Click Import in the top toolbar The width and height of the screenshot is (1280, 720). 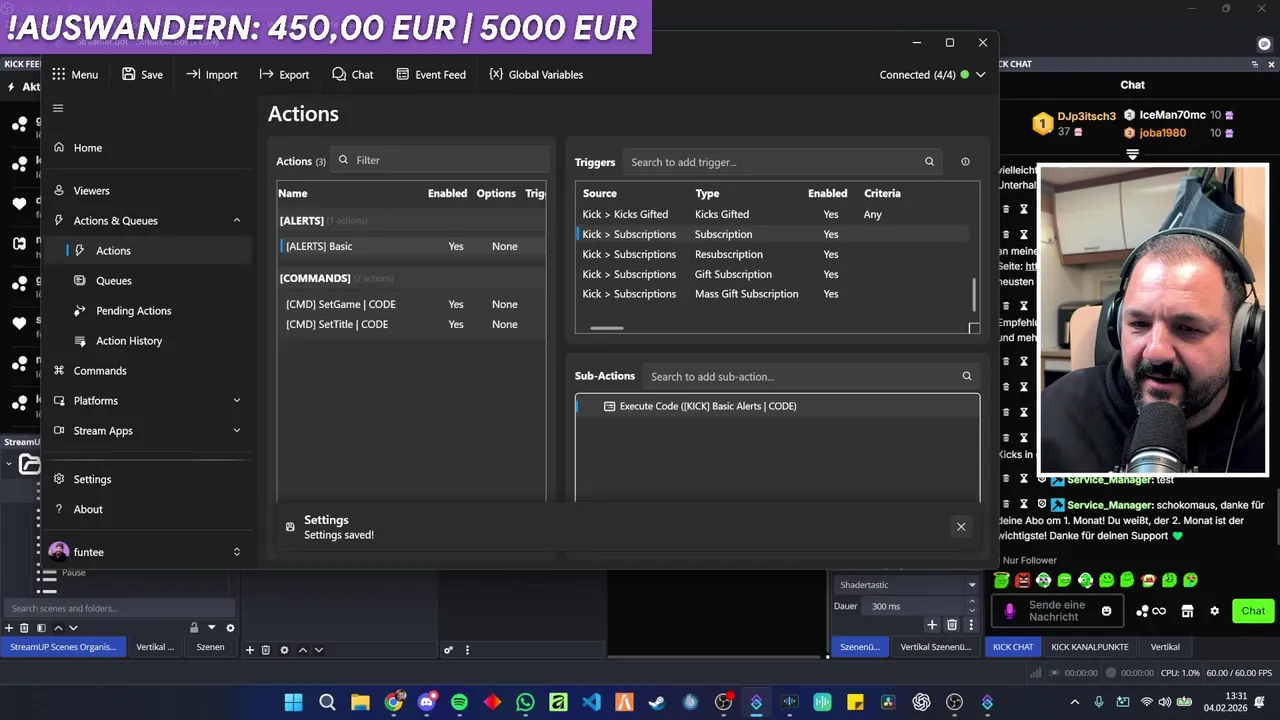pos(211,74)
